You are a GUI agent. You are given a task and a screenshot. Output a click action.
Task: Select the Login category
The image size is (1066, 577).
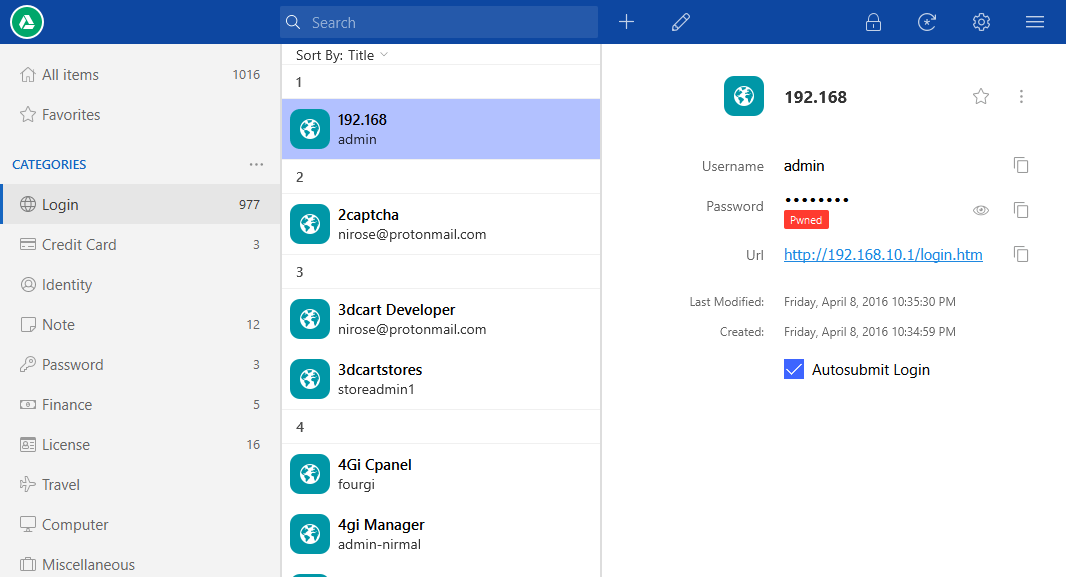140,205
